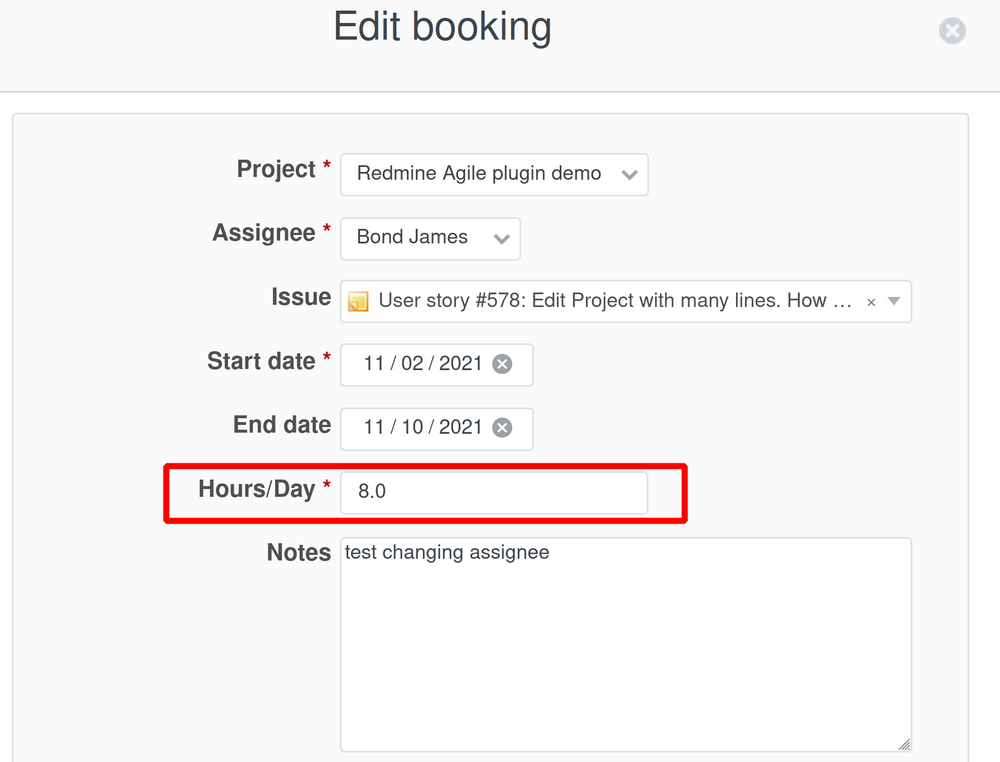The image size is (1000, 762).
Task: Click the Notes field label
Action: (x=298, y=553)
